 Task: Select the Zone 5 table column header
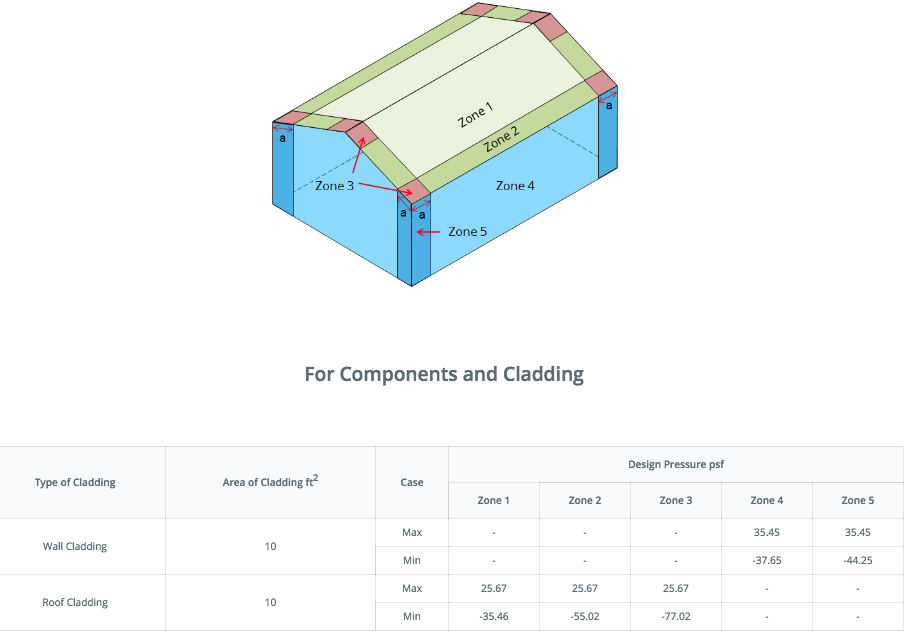857,500
